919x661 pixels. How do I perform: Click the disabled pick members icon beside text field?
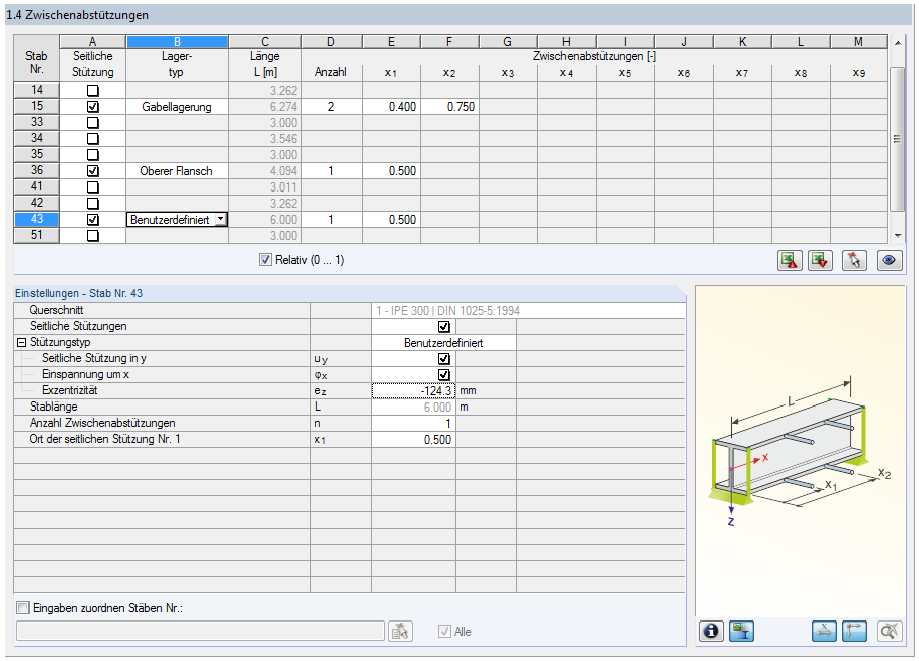[400, 631]
